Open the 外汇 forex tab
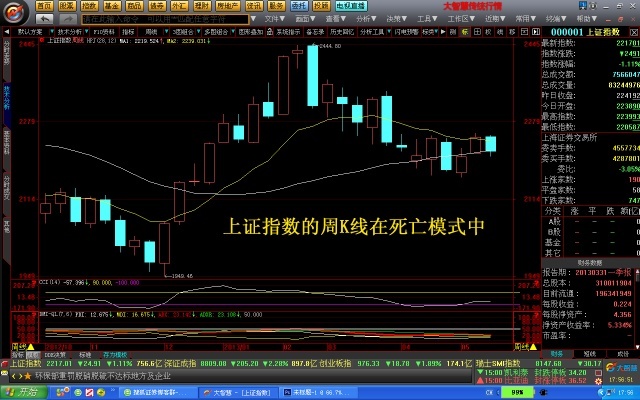This screenshot has height=400, width=640. (x=179, y=6)
